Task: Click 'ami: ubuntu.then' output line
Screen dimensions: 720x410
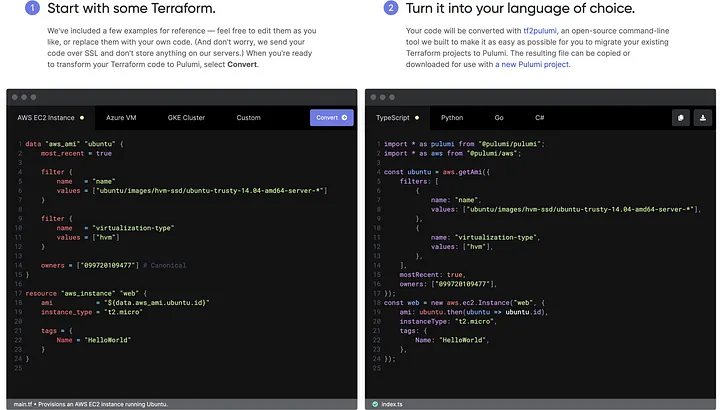Action: point(474,312)
